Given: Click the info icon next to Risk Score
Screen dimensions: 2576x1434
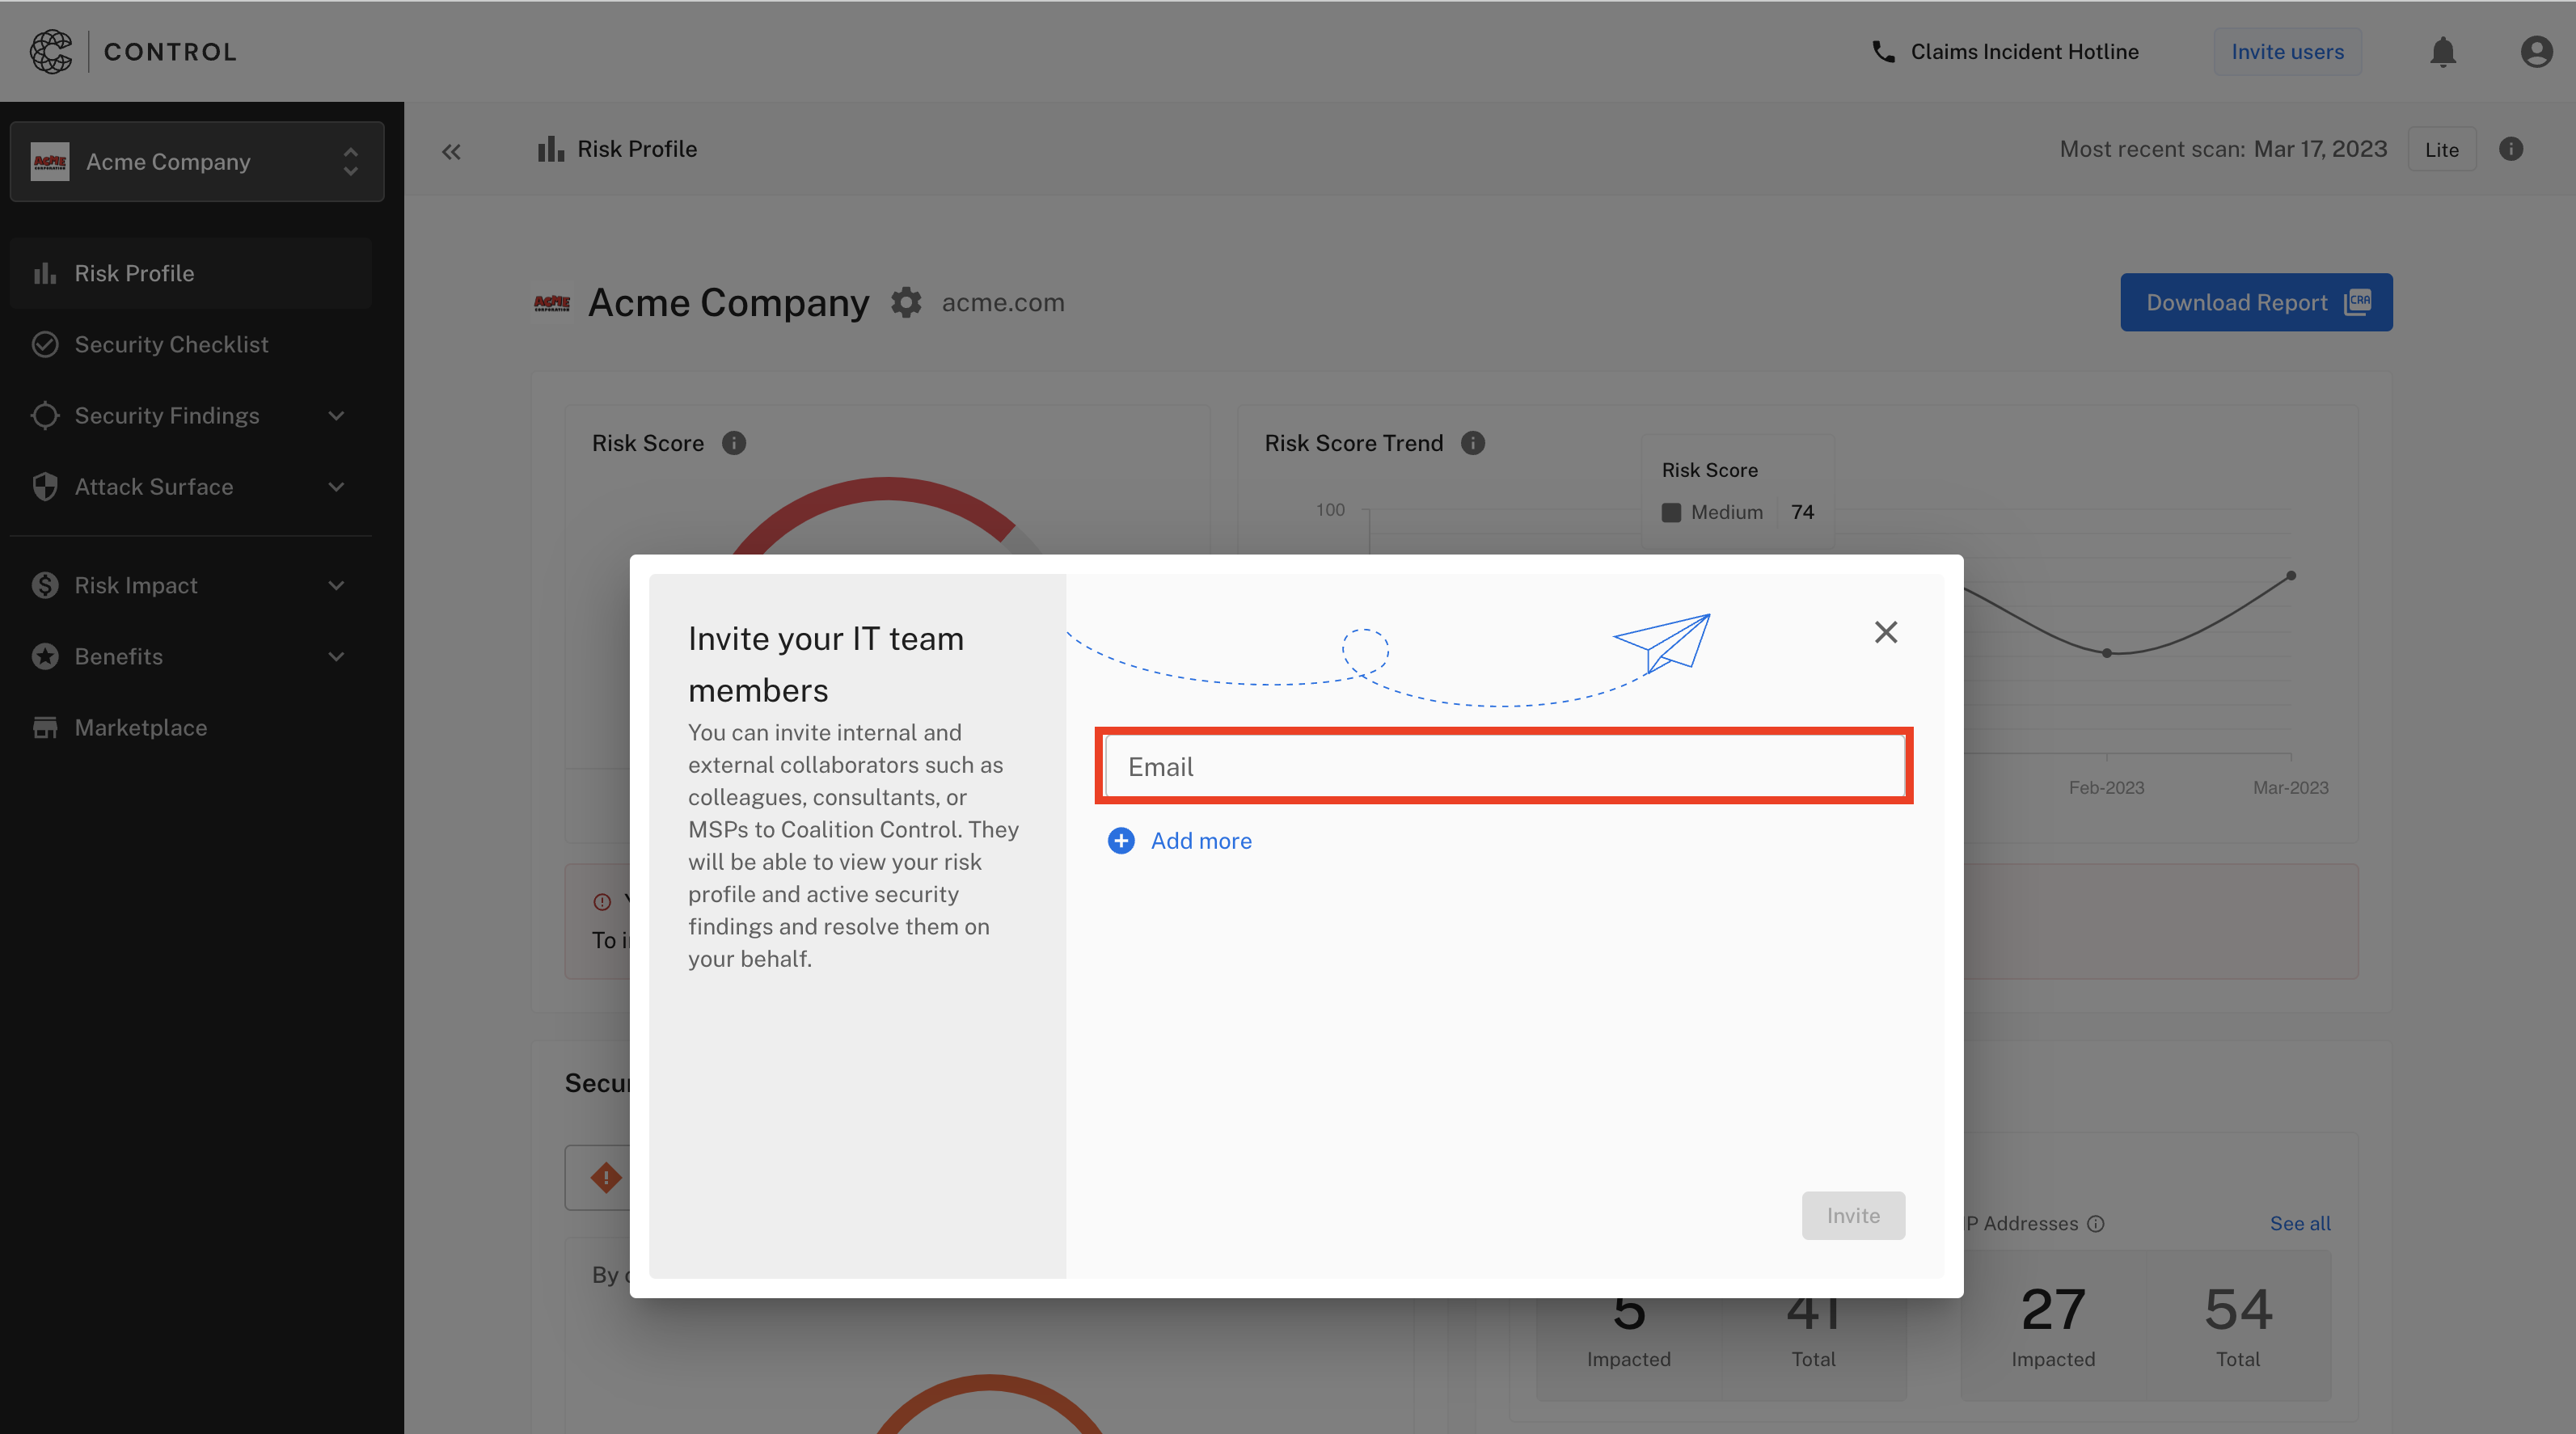Looking at the screenshot, I should pyautogui.click(x=734, y=443).
